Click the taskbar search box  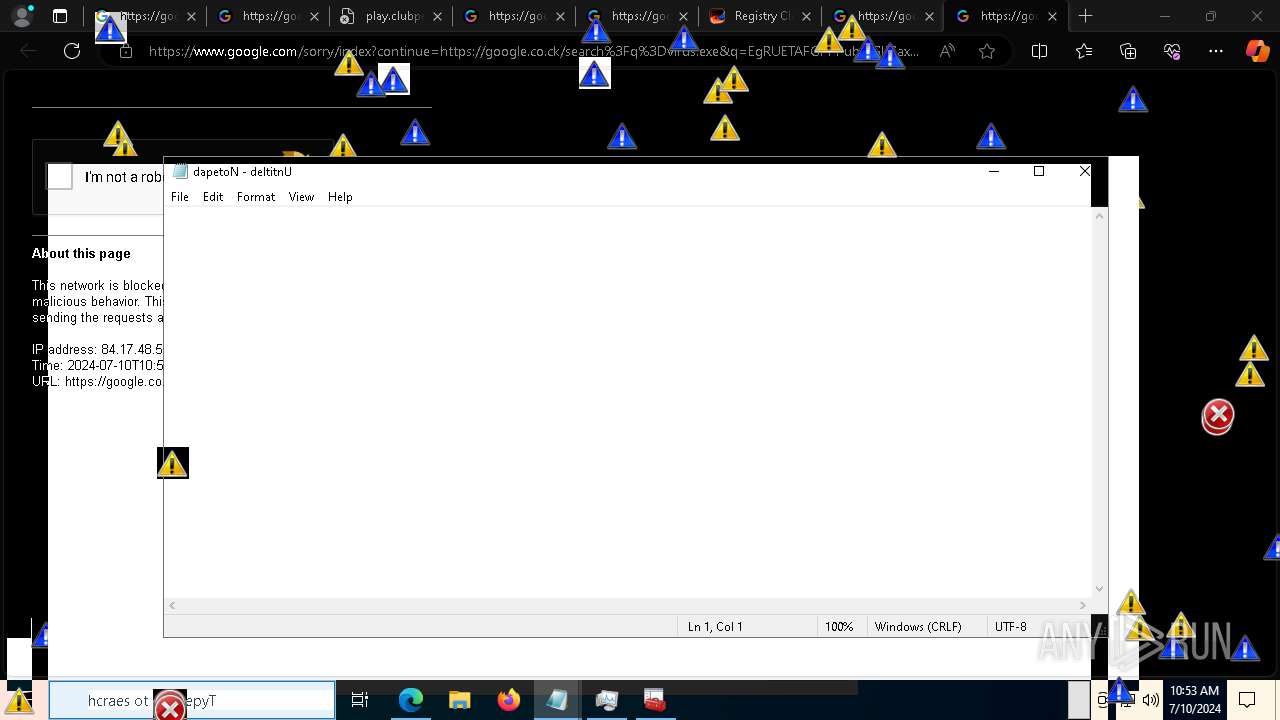pyautogui.click(x=192, y=700)
